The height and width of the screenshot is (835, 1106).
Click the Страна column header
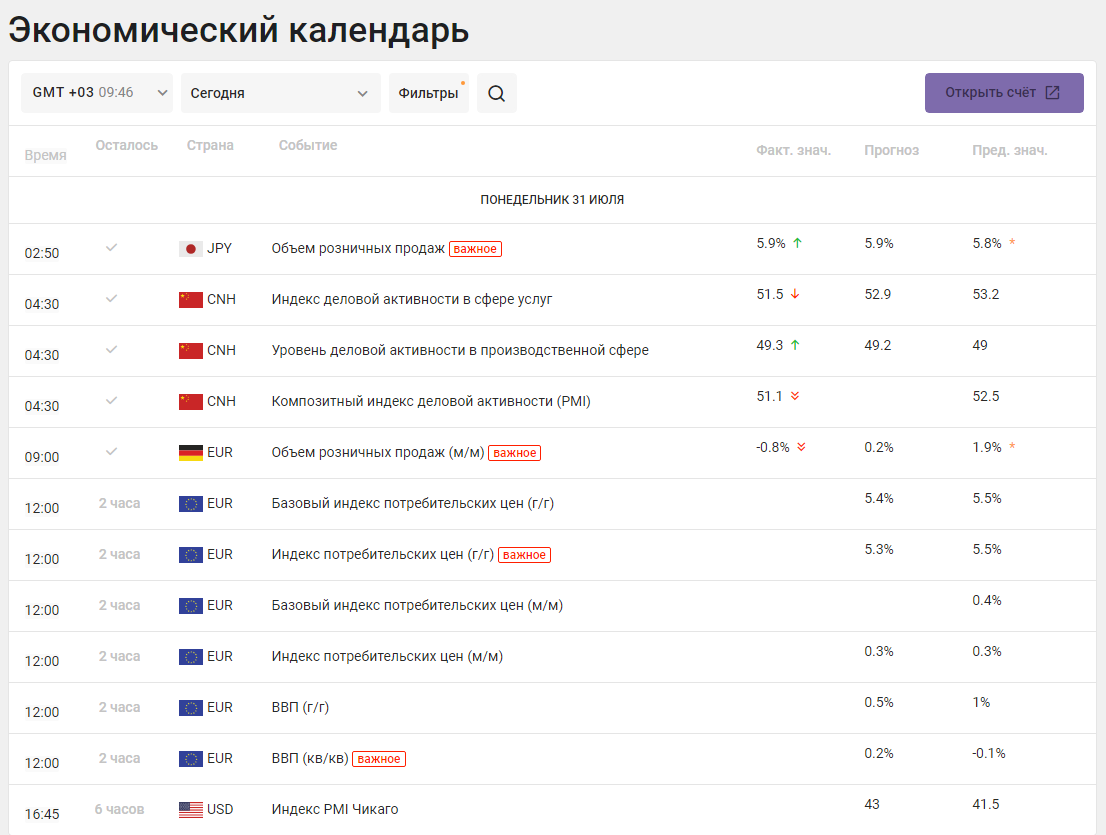click(x=210, y=145)
